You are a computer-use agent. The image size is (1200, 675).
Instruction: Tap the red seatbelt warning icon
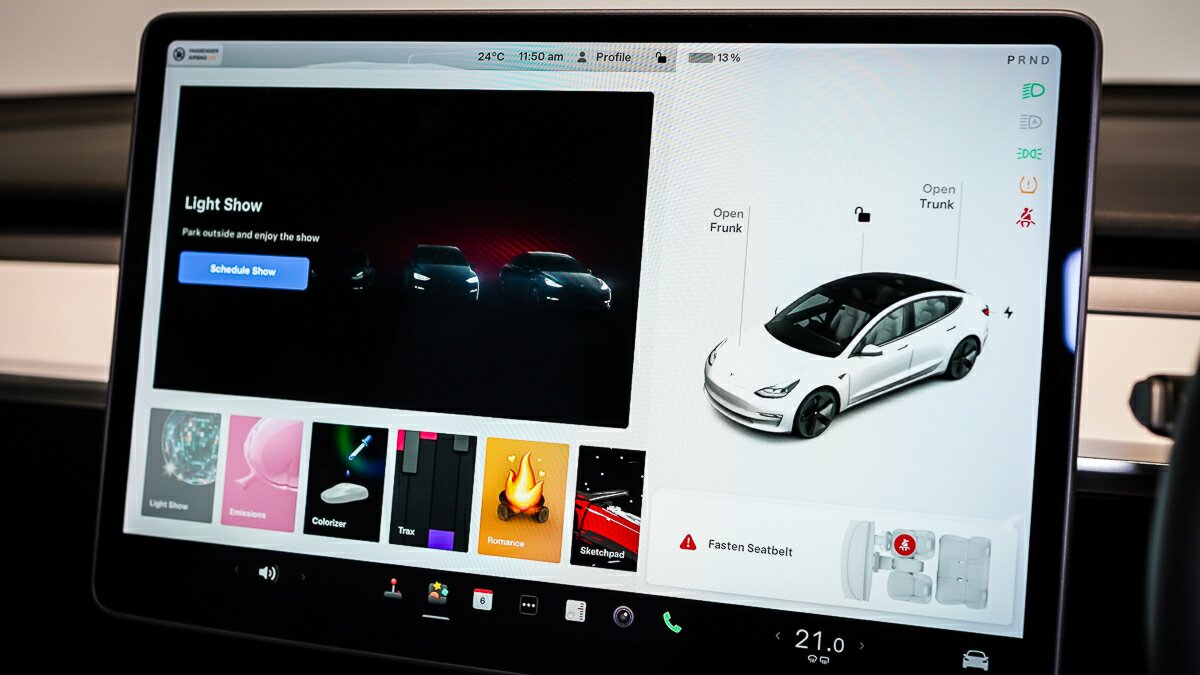1026,217
